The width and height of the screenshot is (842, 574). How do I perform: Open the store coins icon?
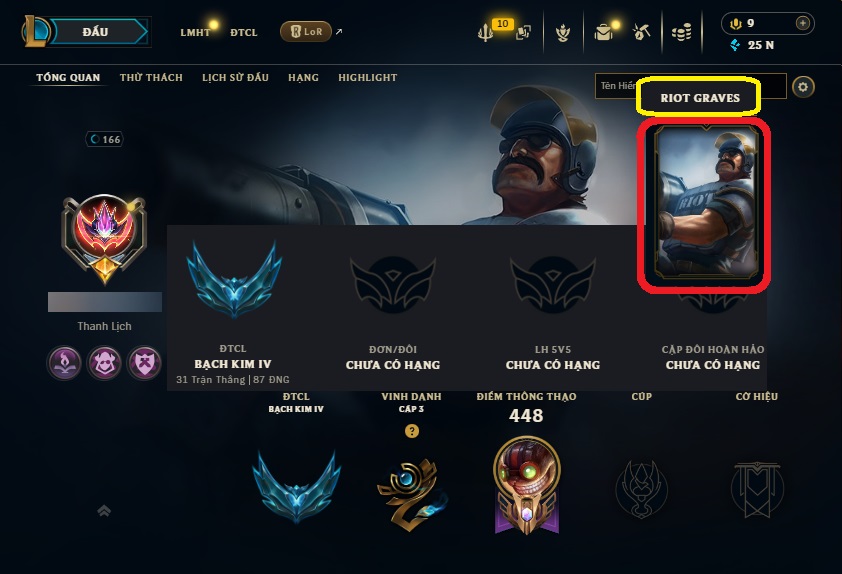(681, 33)
